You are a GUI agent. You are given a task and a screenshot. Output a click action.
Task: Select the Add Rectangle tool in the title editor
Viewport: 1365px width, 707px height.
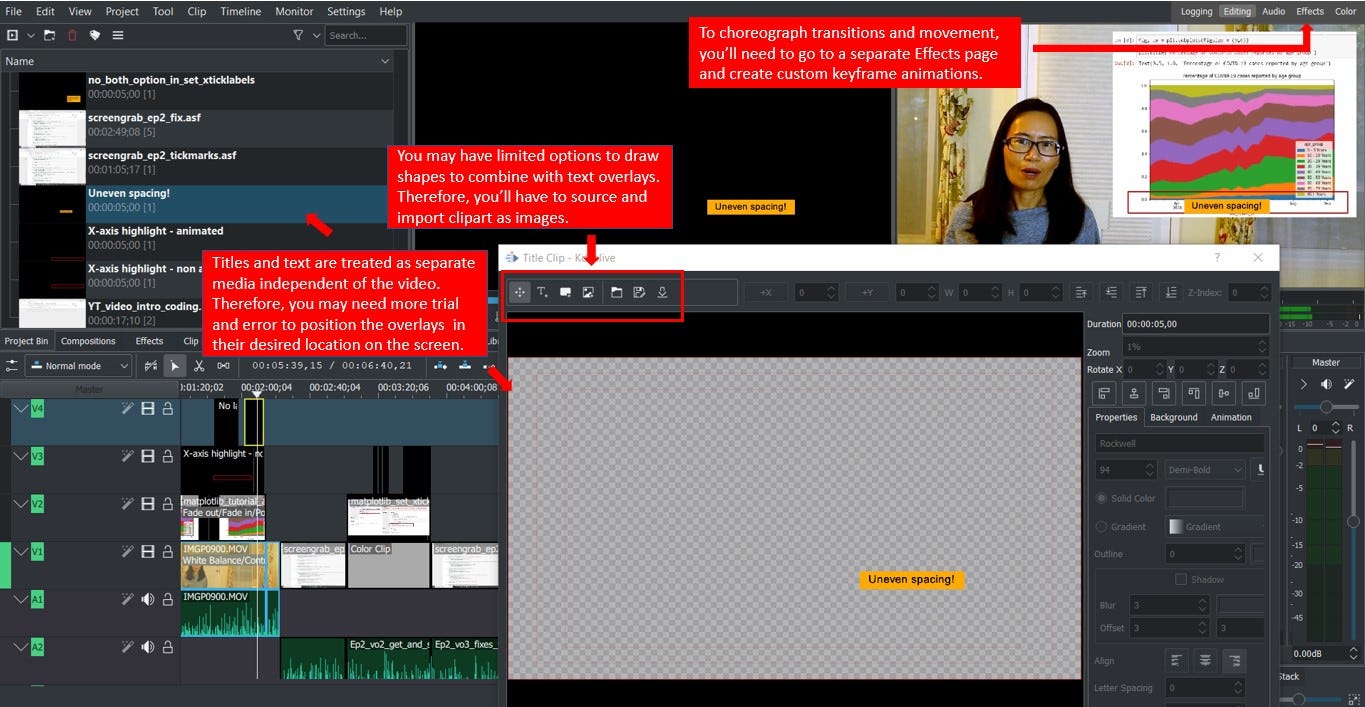(x=566, y=292)
